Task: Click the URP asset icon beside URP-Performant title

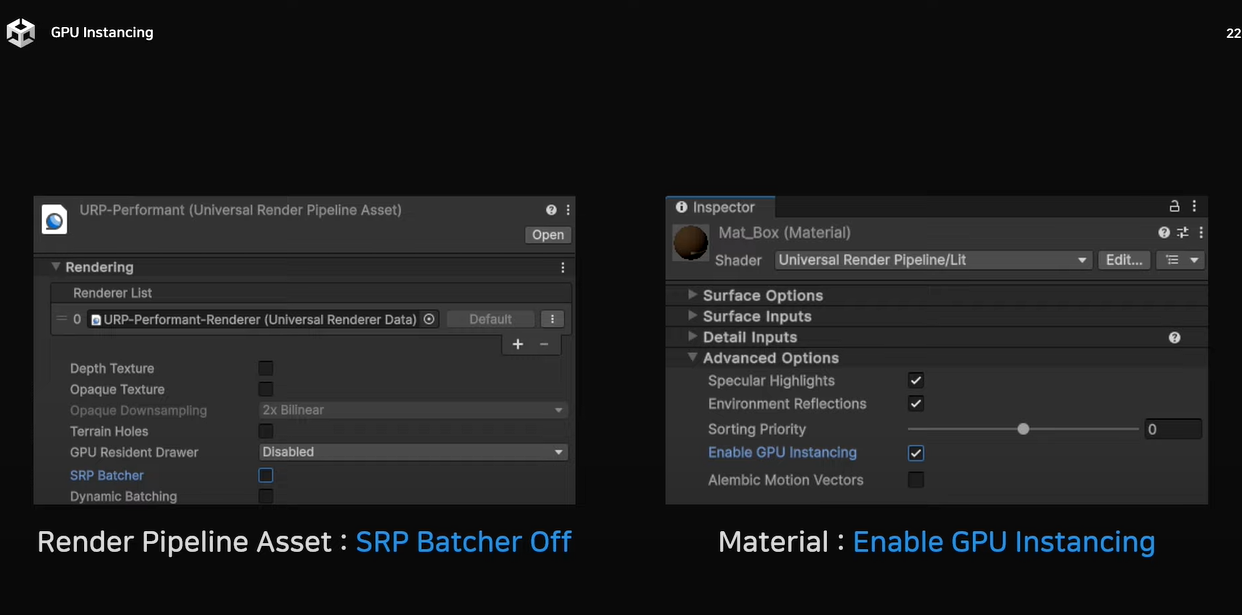Action: pyautogui.click(x=54, y=220)
